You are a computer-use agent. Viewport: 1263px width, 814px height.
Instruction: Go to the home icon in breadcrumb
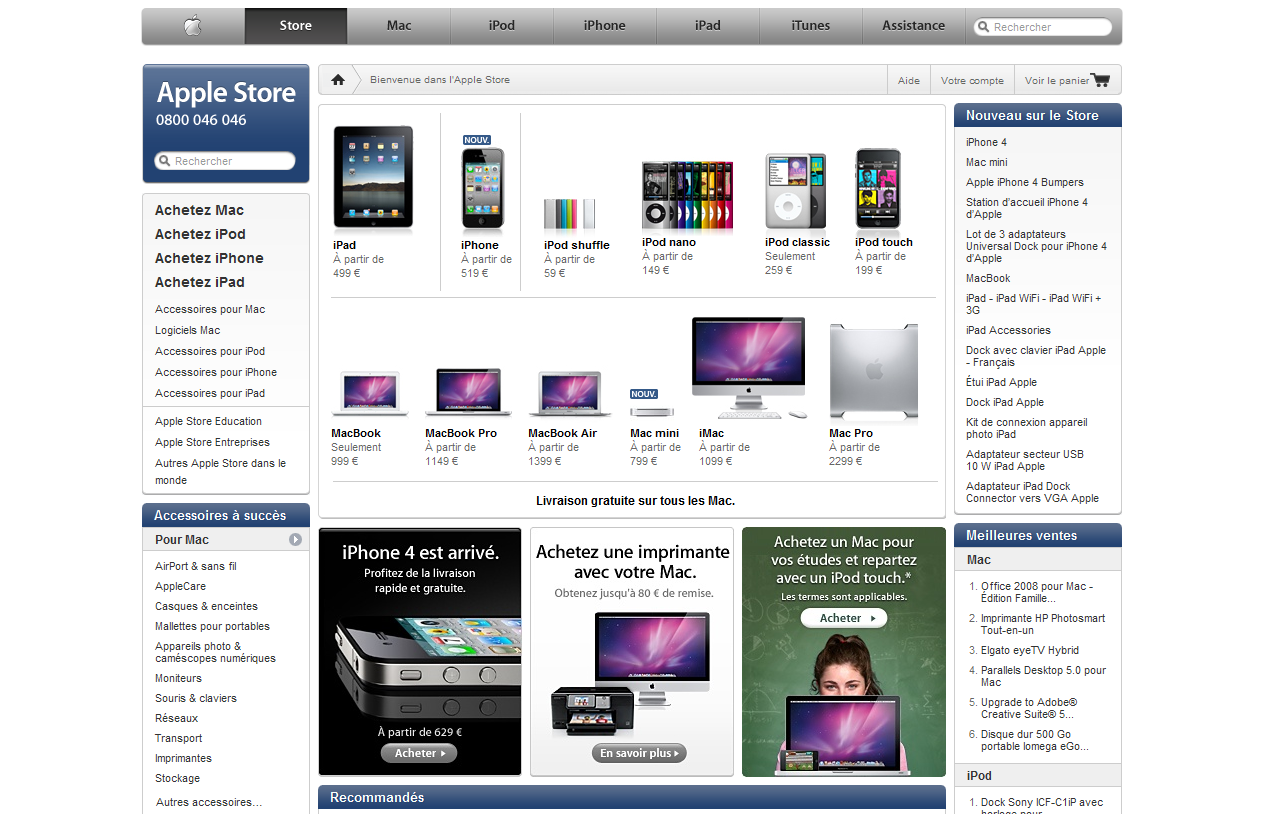[338, 80]
